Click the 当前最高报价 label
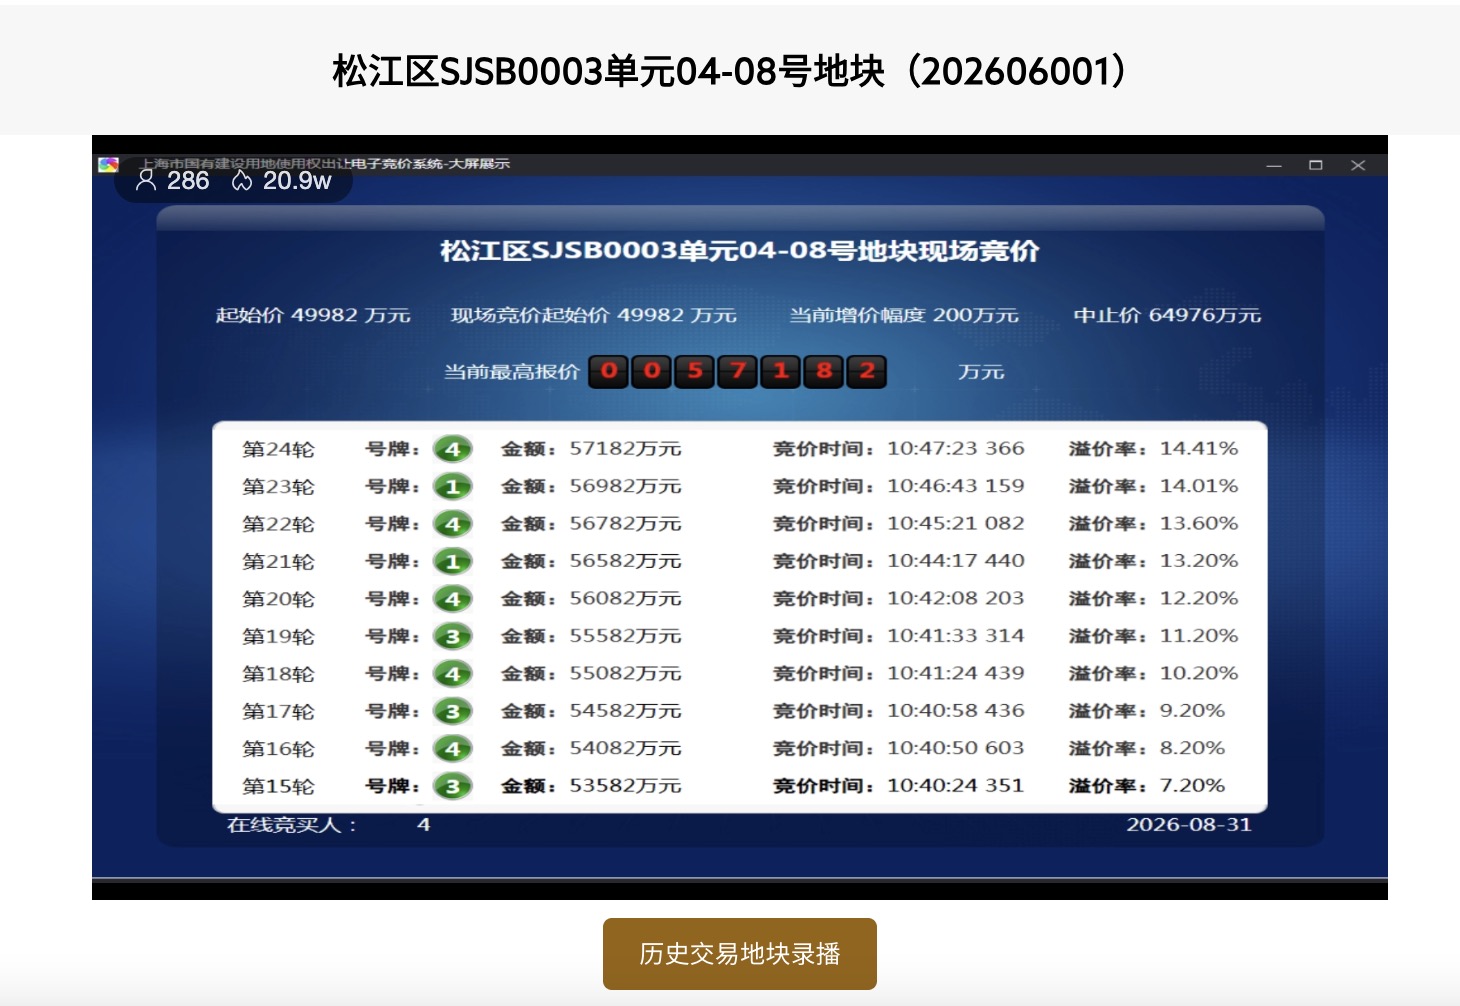Screen dimensions: 1460x1006 point(511,372)
